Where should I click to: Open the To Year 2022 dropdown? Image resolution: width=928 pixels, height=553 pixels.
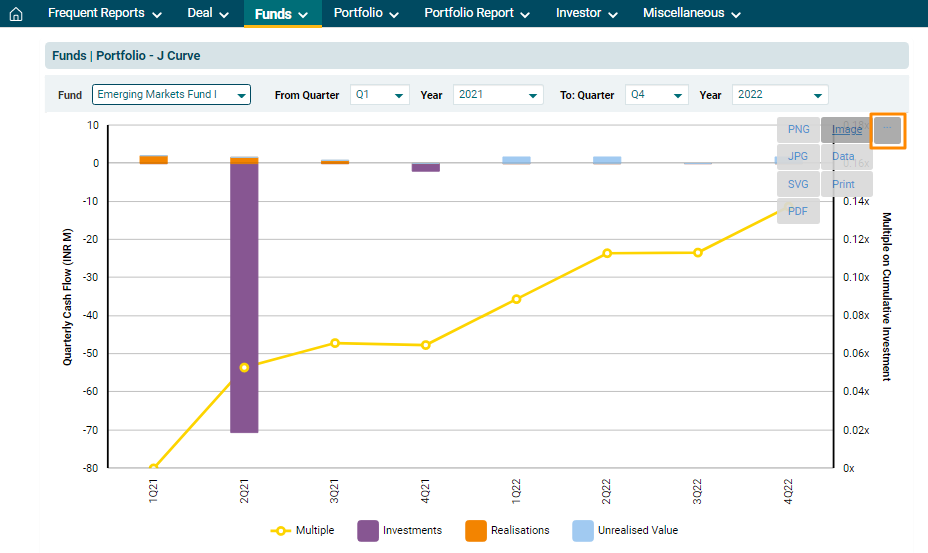click(780, 95)
